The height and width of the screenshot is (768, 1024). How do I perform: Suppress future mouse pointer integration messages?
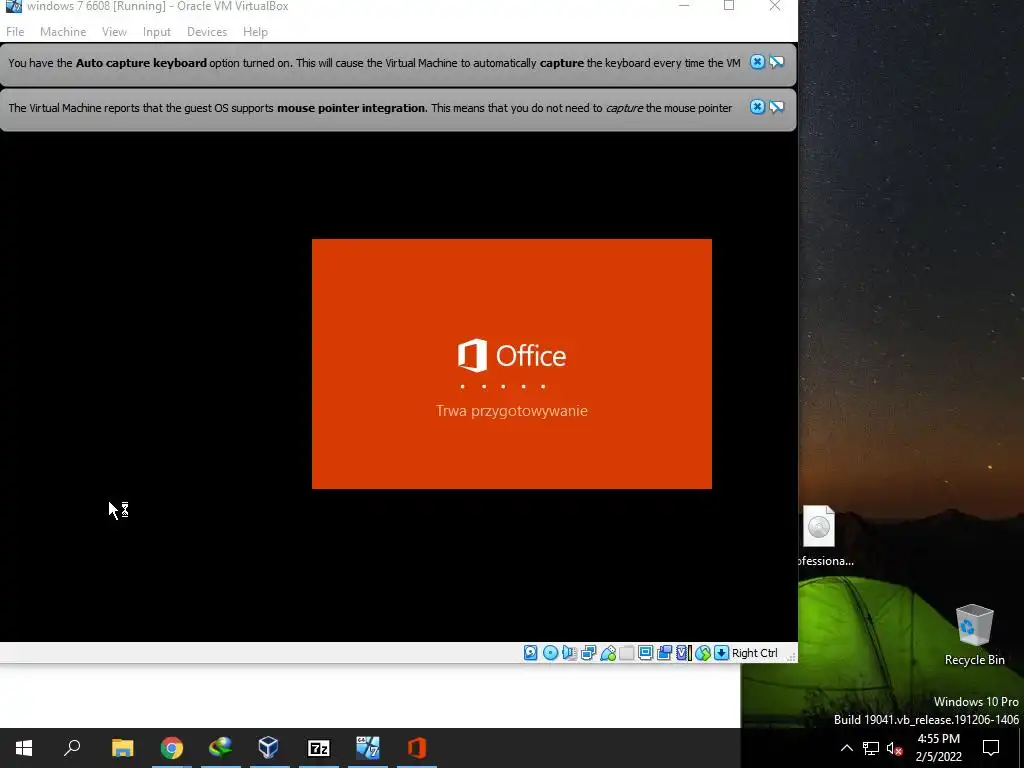[776, 107]
